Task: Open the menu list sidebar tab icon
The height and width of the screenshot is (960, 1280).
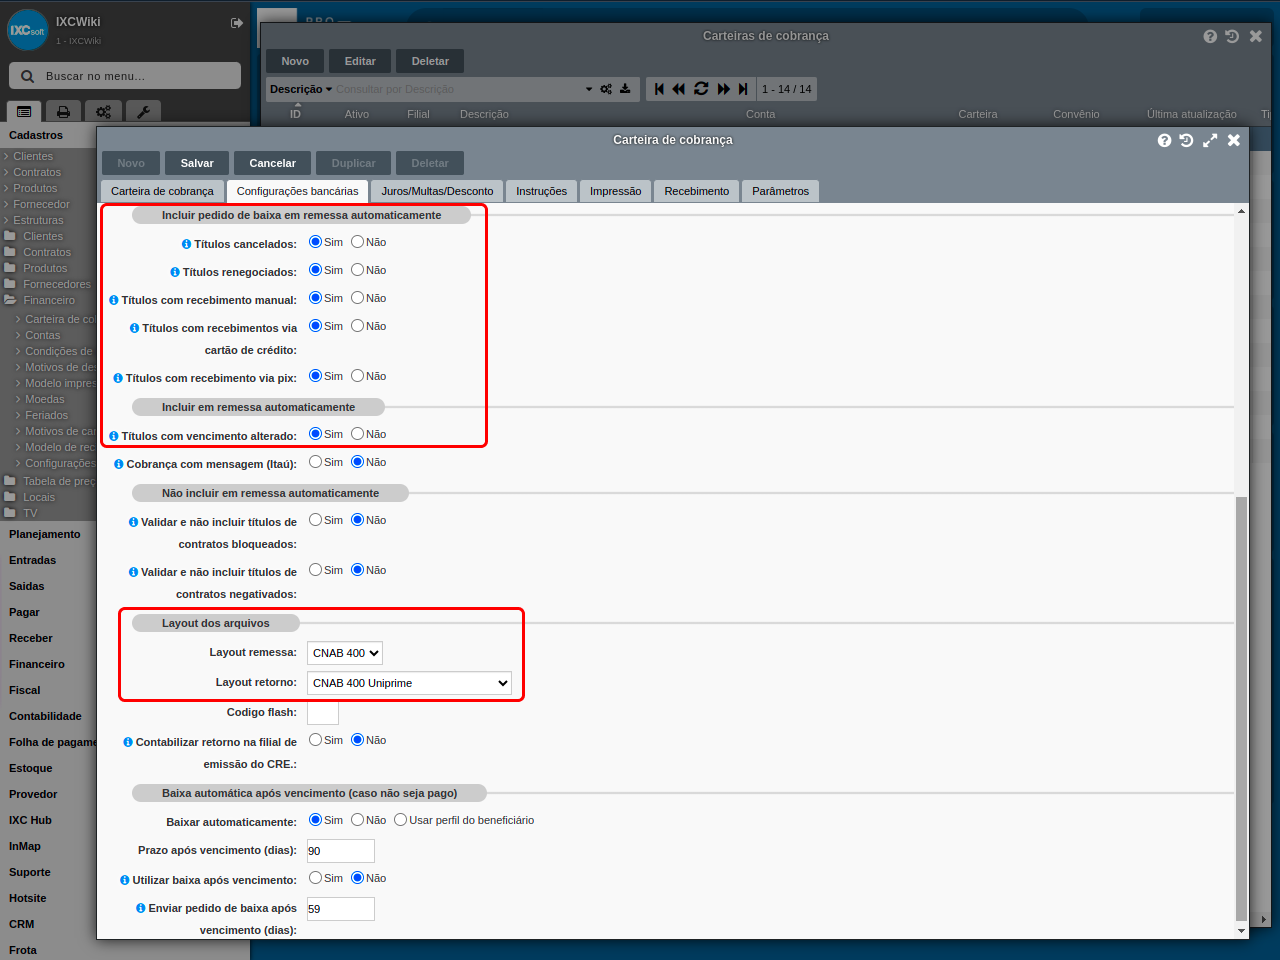Action: click(x=24, y=112)
